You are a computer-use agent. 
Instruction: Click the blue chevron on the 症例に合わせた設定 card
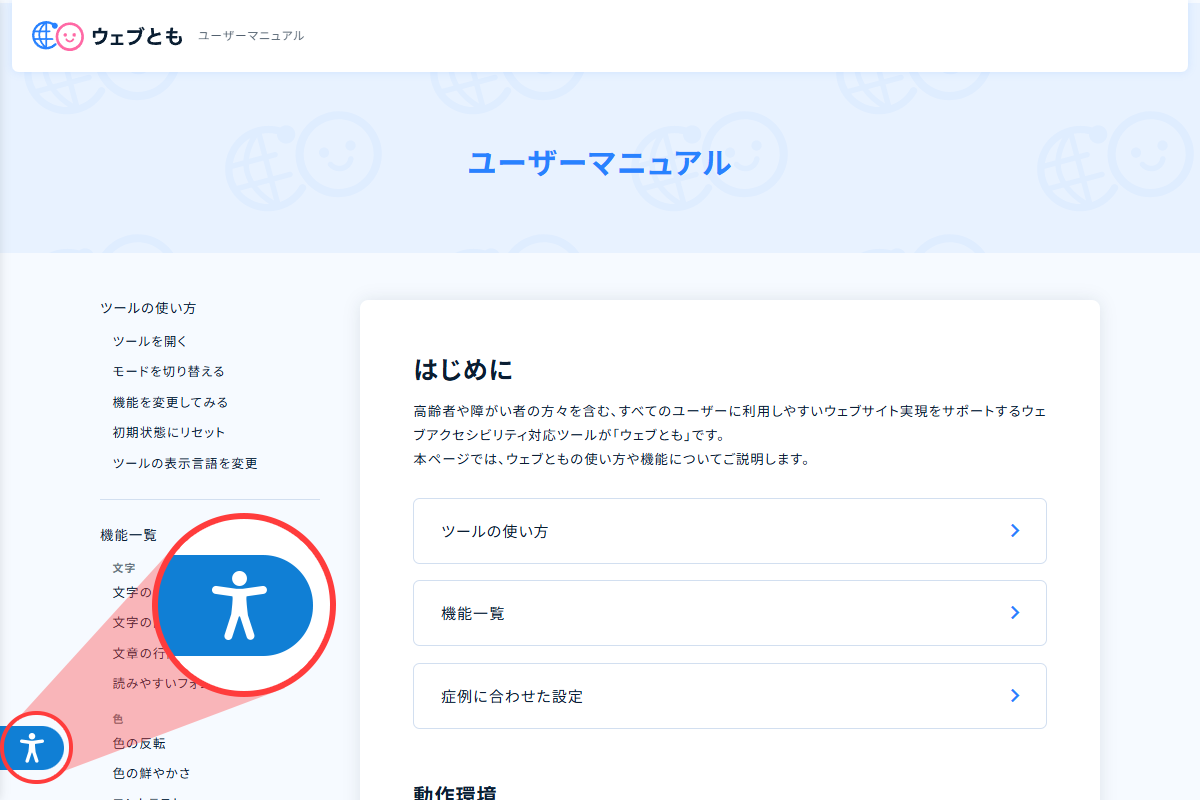(x=1015, y=695)
